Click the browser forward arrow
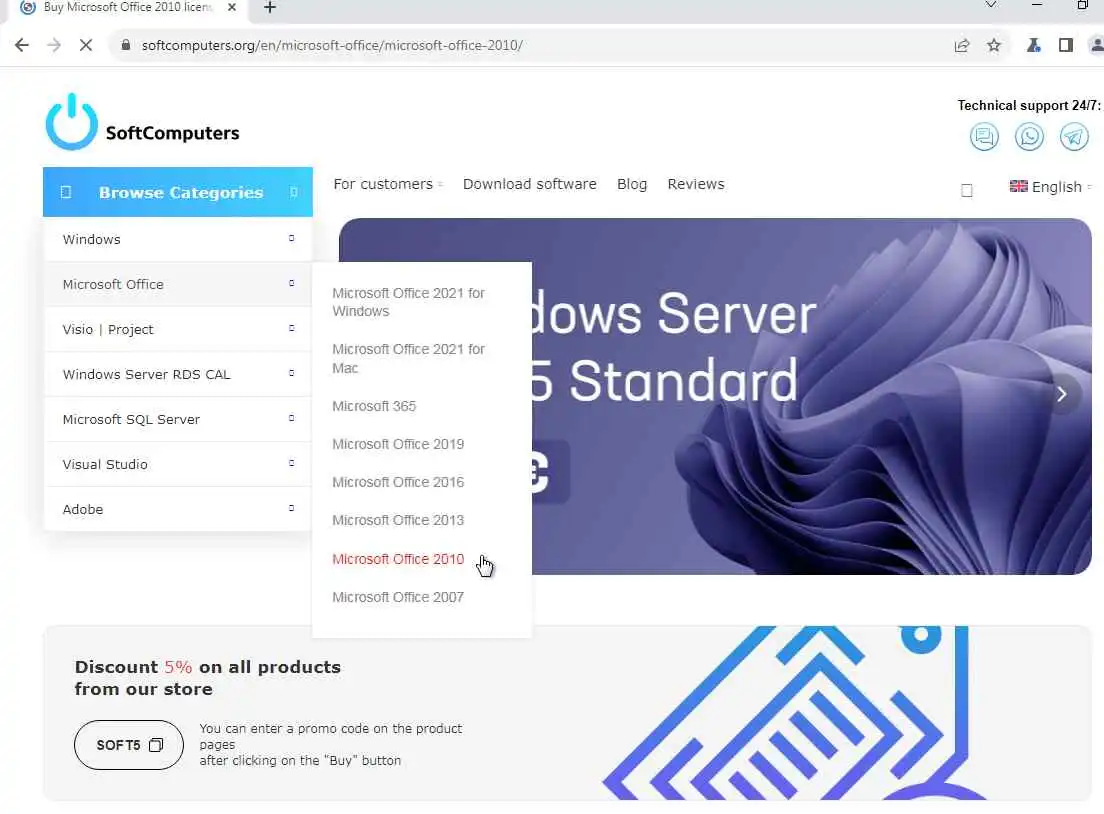Viewport: 1104px width, 814px height. [x=54, y=45]
